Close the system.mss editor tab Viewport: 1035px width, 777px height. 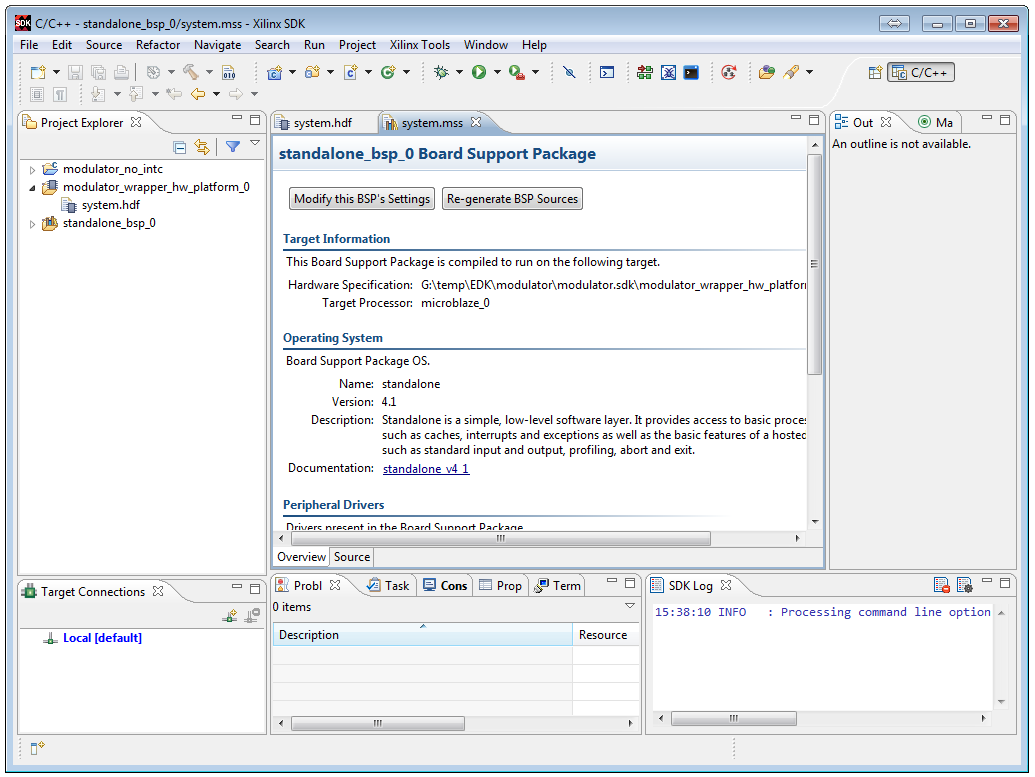point(476,122)
